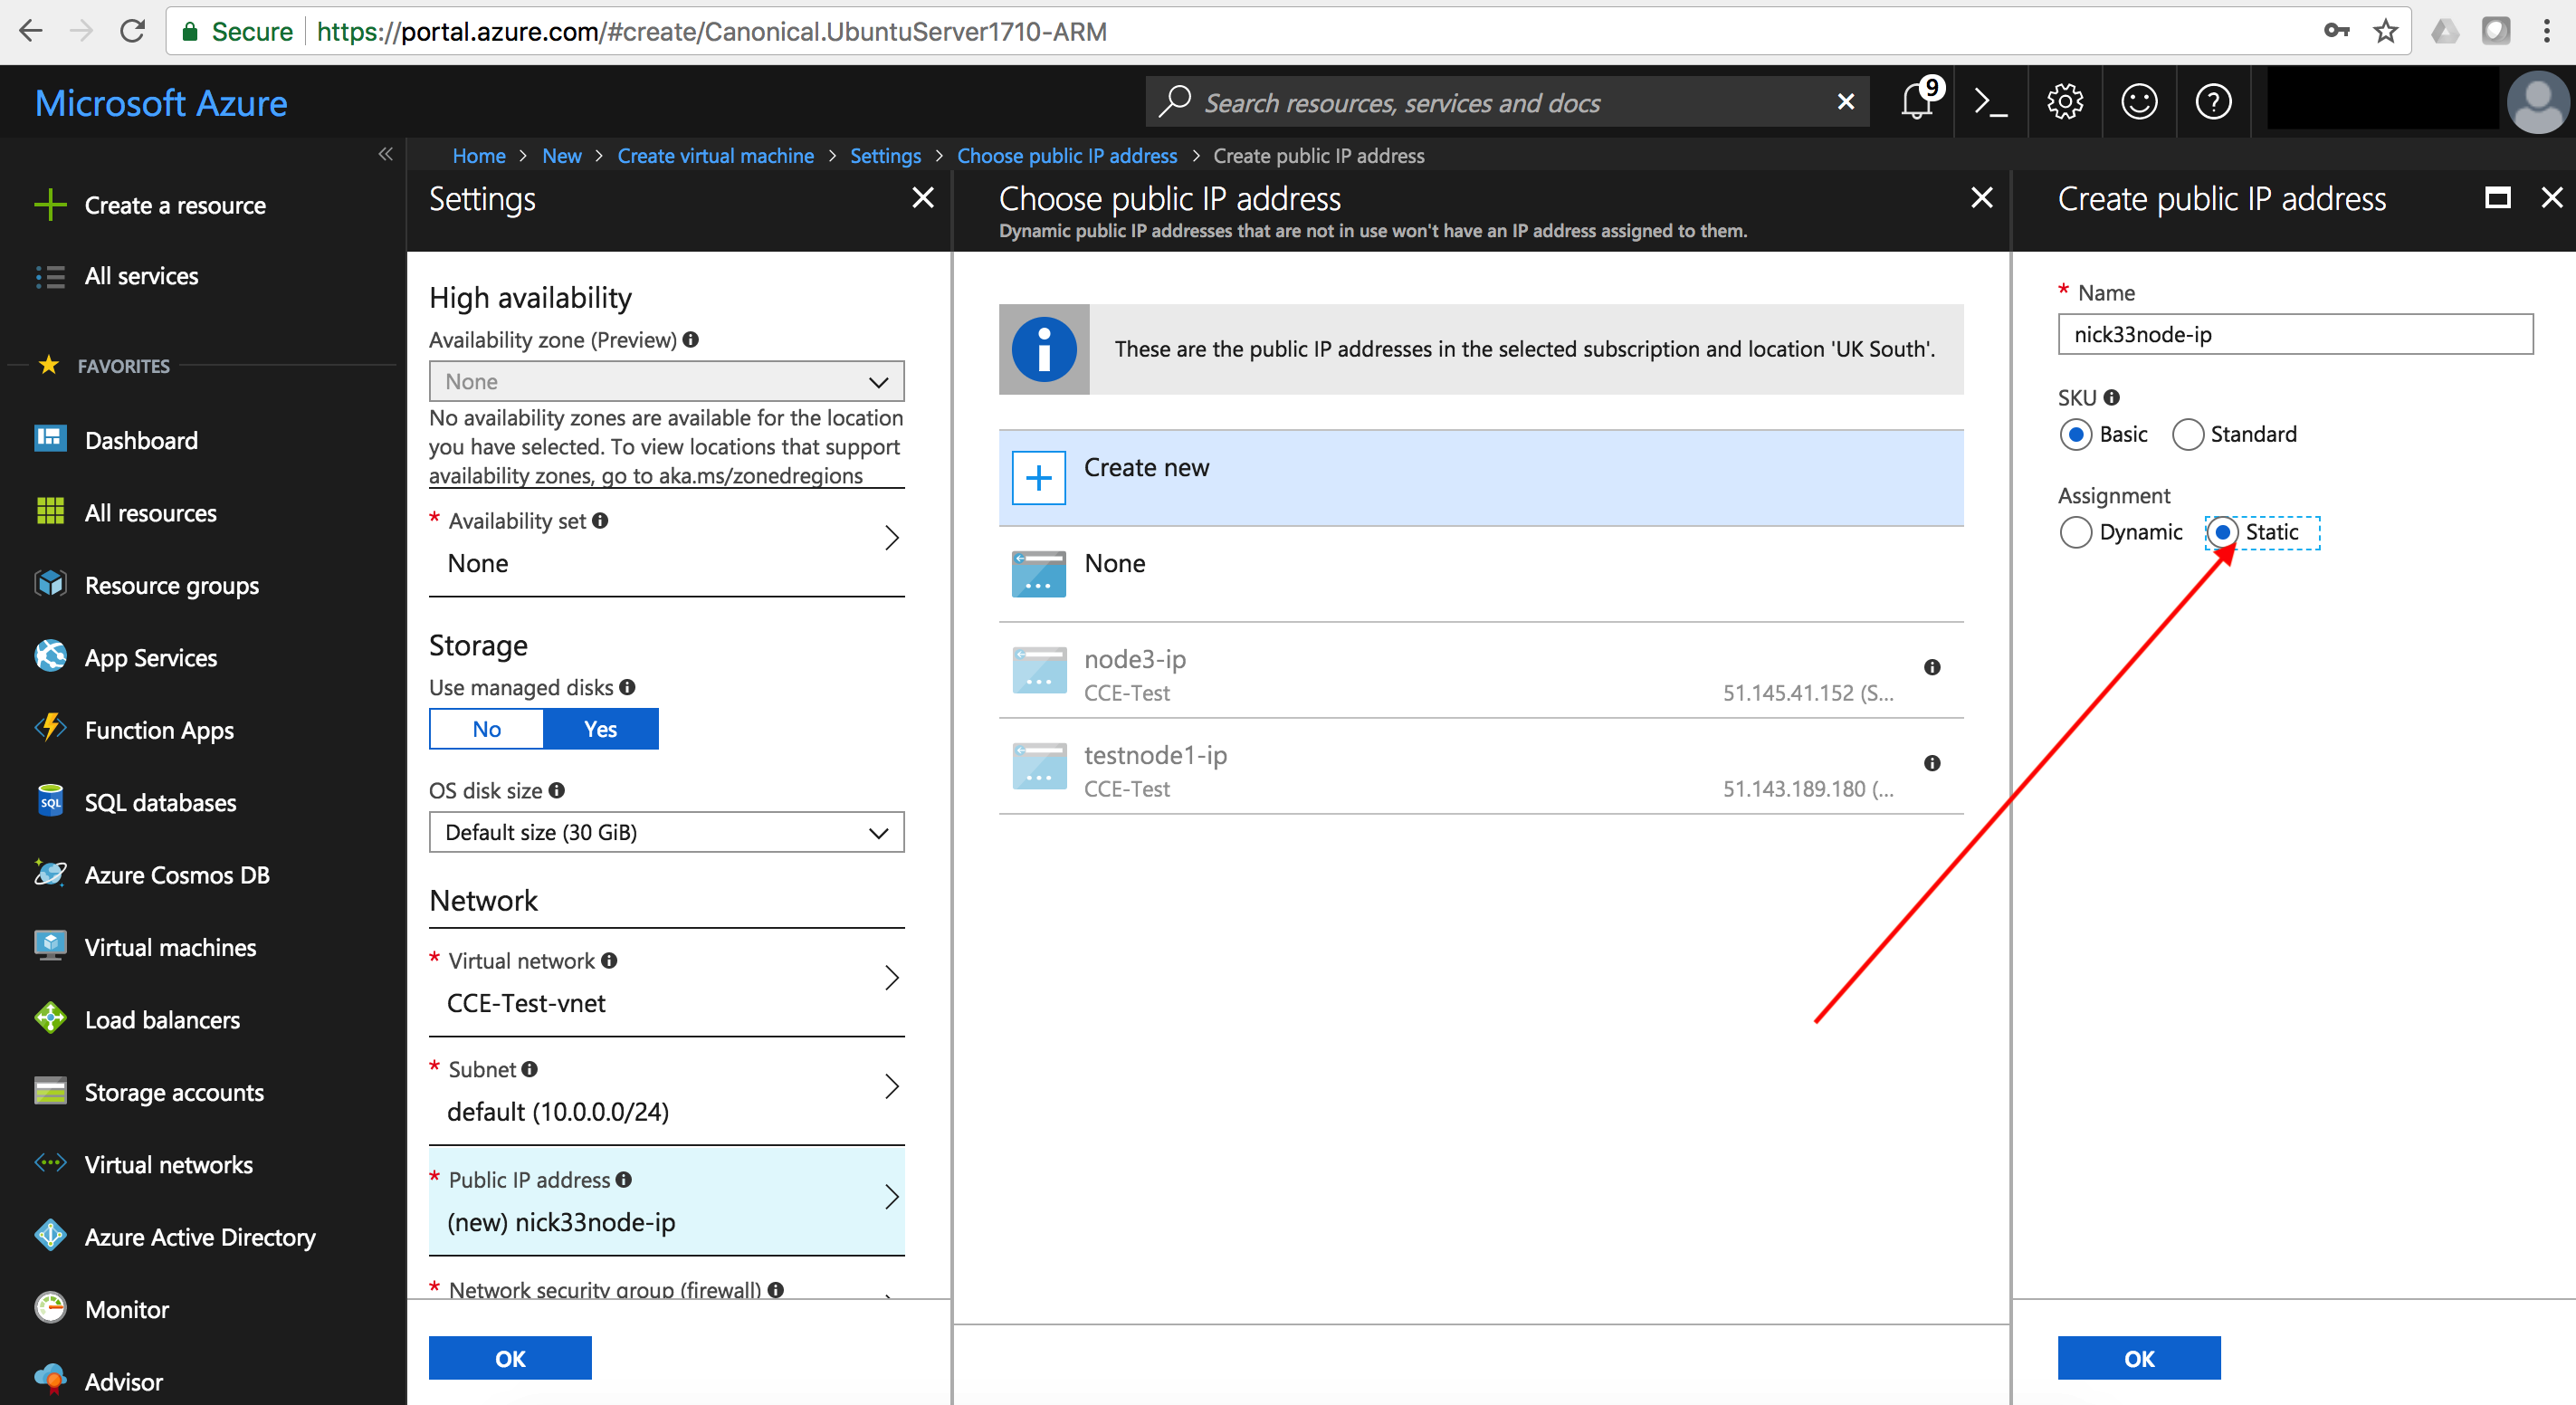Click the Azure Active Directory icon
Screen dimensions: 2576x1405
pos(50,1236)
